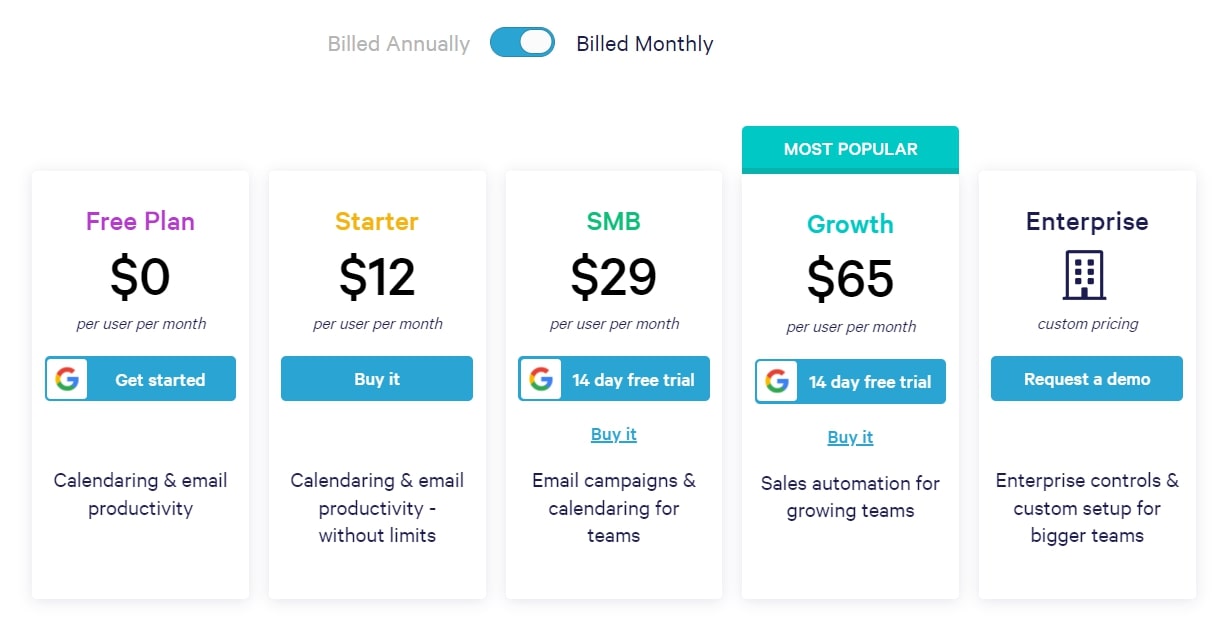Click the SMB plan title
Viewport: 1232px width, 622px height.
[x=614, y=221]
